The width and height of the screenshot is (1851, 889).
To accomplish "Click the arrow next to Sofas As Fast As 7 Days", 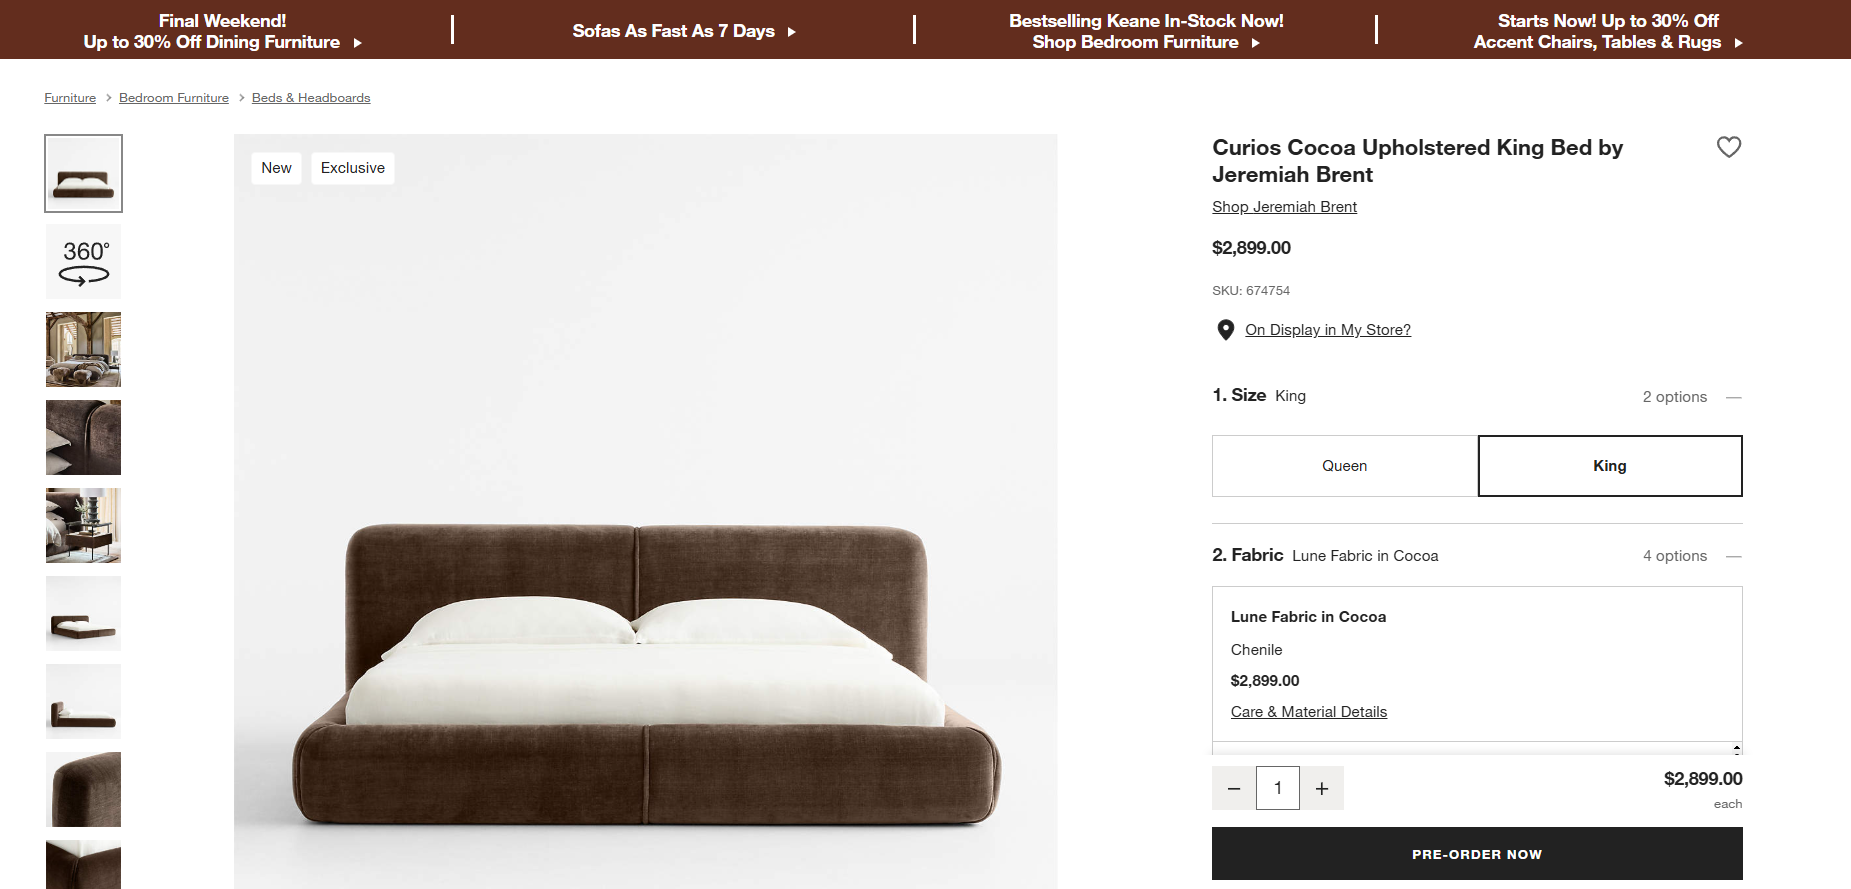I will click(791, 31).
